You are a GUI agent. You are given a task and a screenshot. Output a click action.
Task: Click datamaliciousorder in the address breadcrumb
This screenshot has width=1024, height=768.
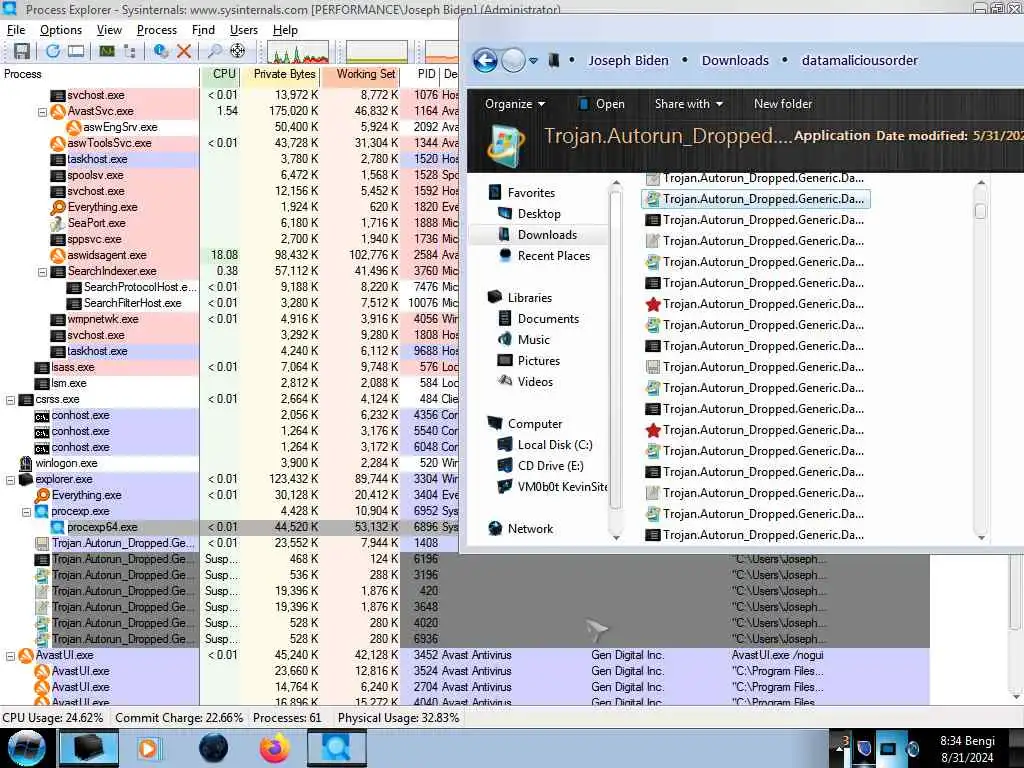pos(859,61)
